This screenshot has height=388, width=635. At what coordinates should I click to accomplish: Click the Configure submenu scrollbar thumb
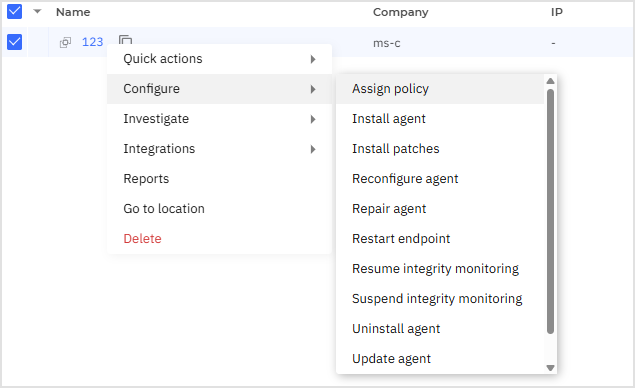pos(550,211)
